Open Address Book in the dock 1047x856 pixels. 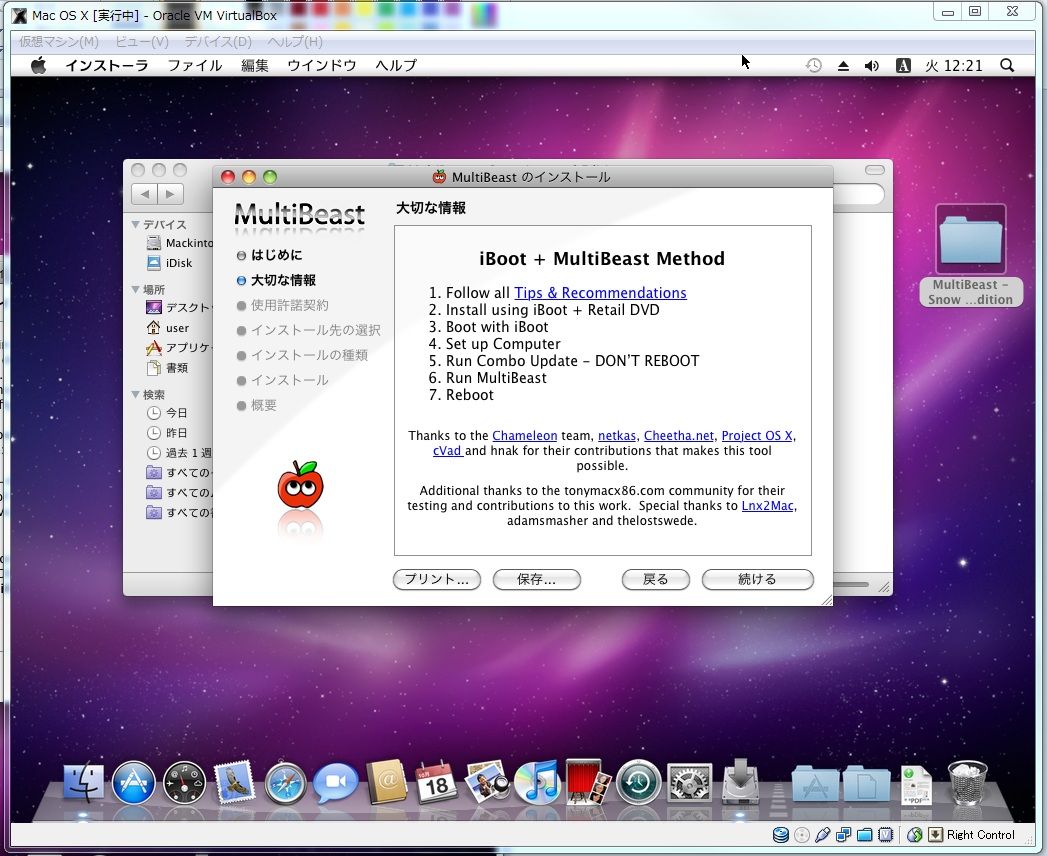tap(387, 782)
